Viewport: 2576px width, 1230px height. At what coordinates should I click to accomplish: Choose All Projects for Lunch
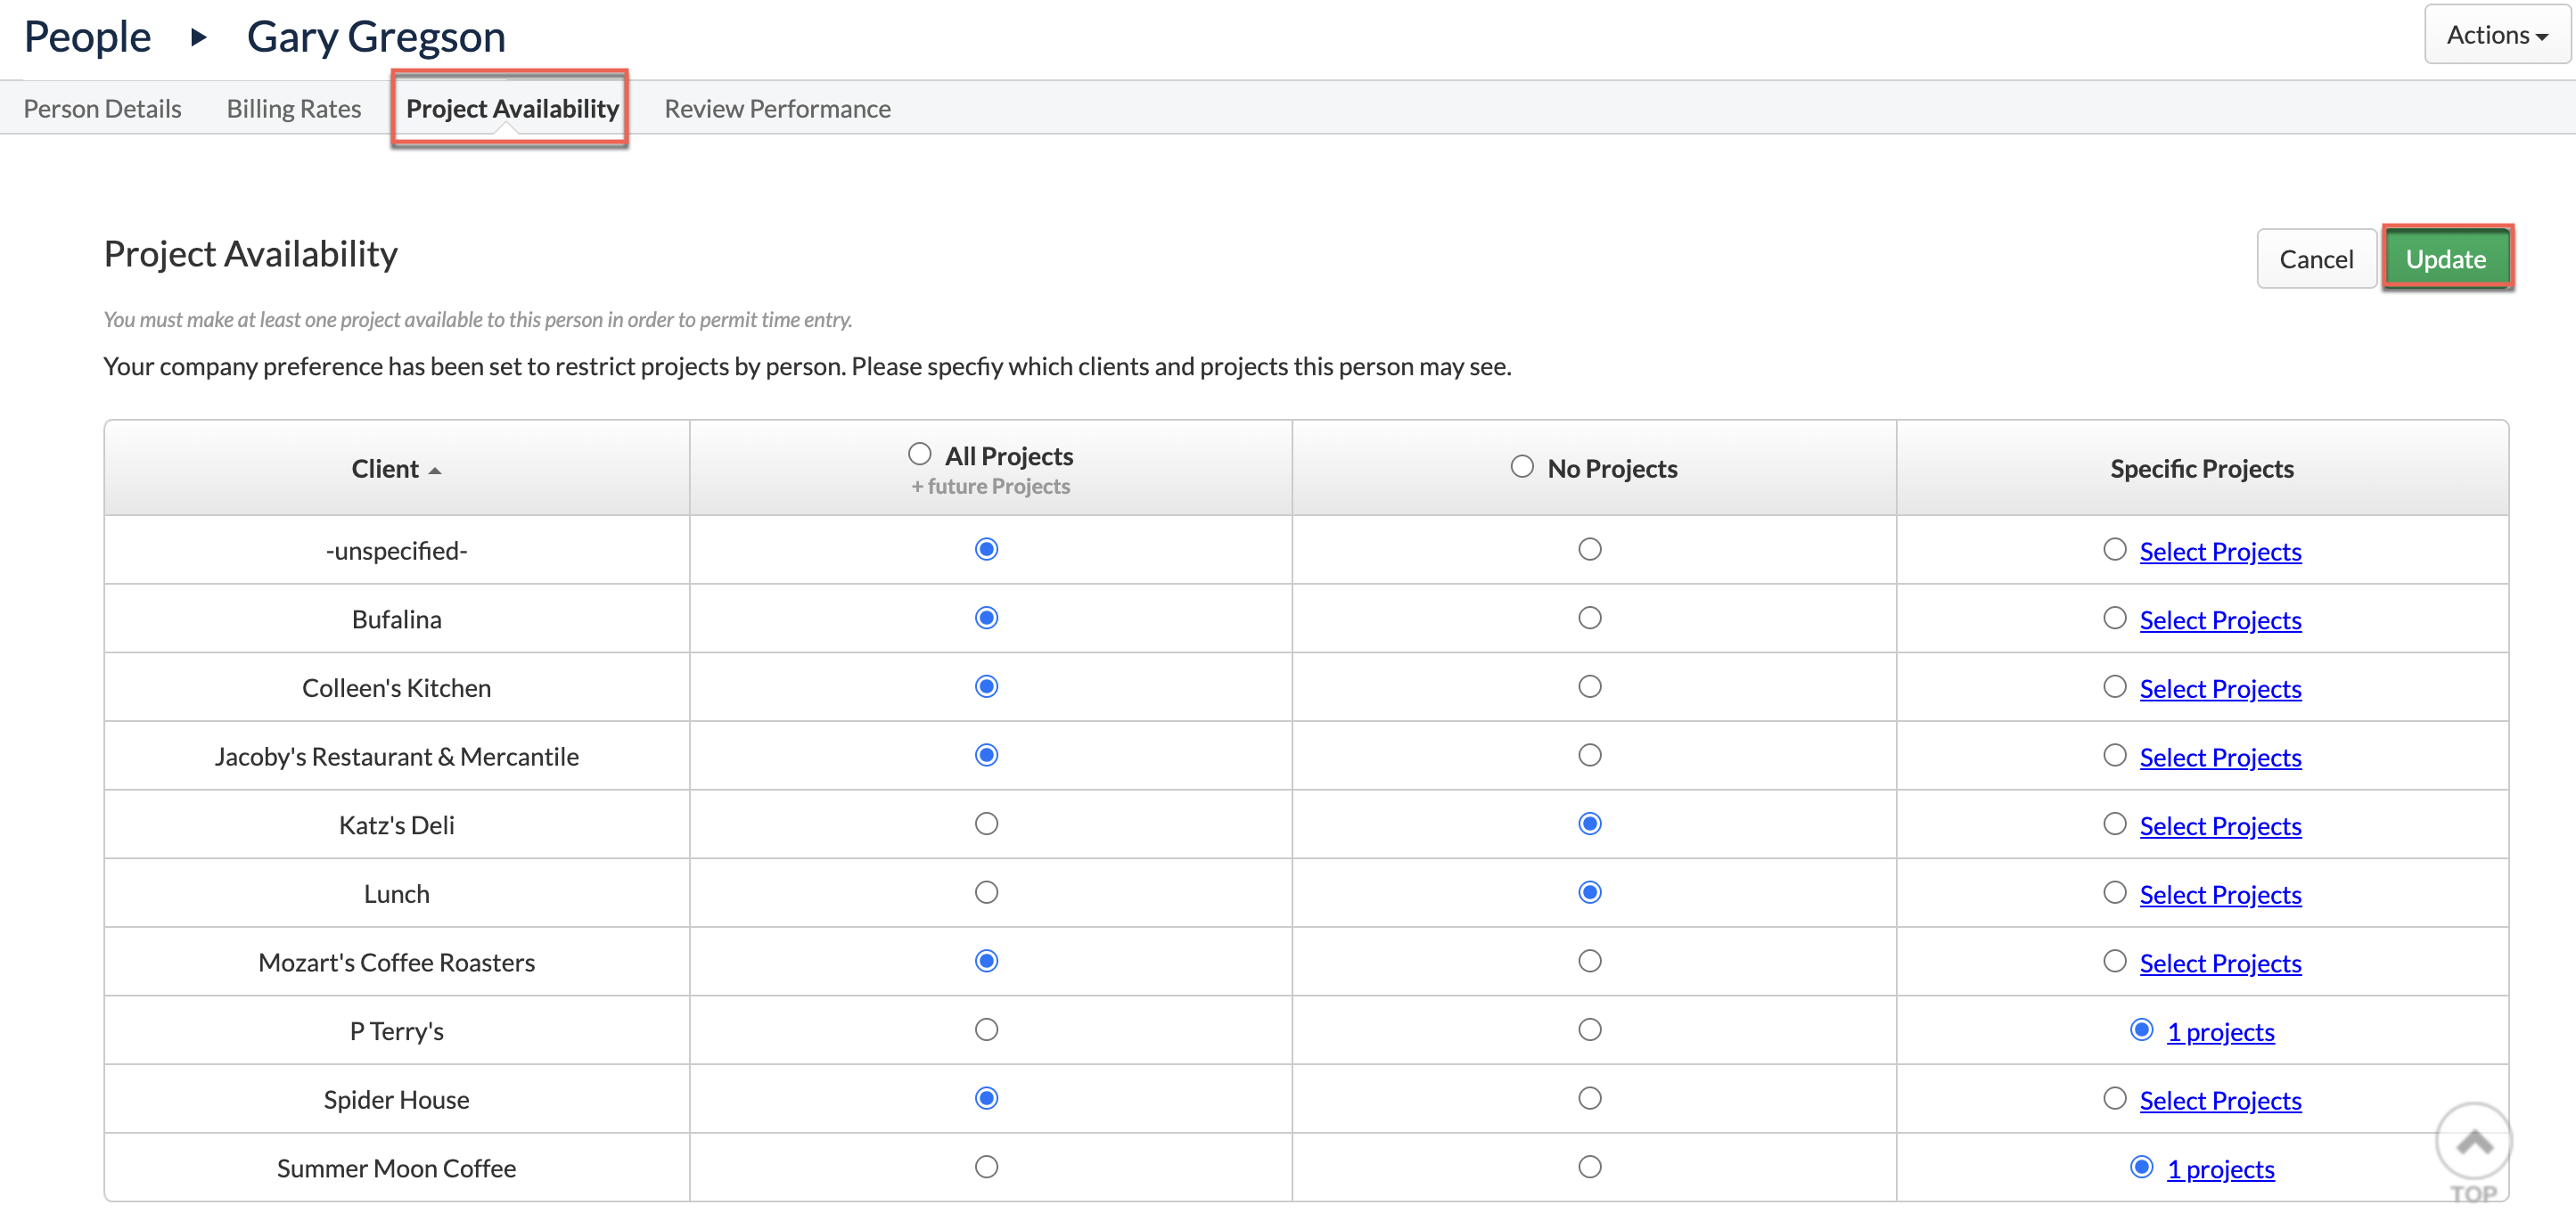point(986,892)
